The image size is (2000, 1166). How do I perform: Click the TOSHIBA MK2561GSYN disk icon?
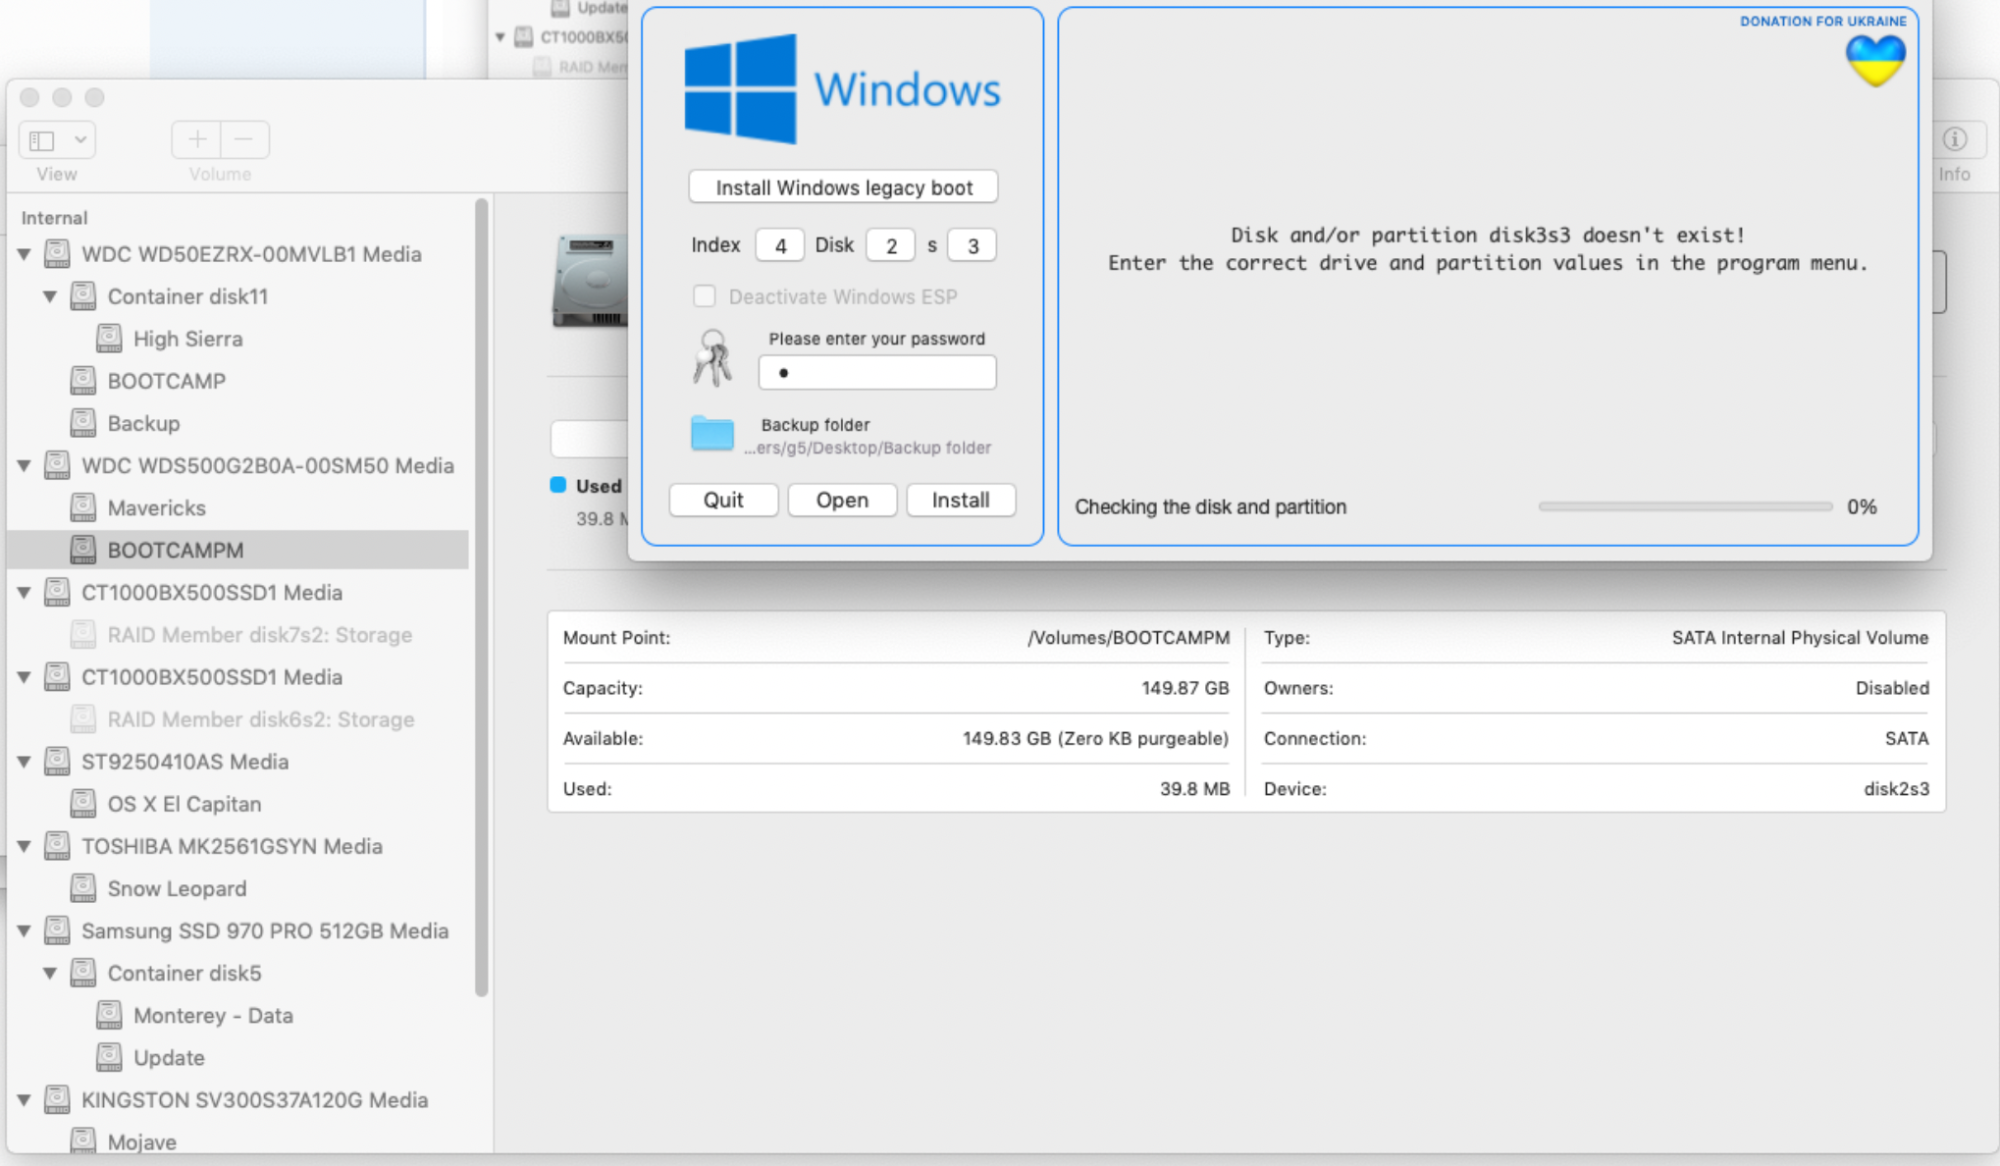click(57, 846)
